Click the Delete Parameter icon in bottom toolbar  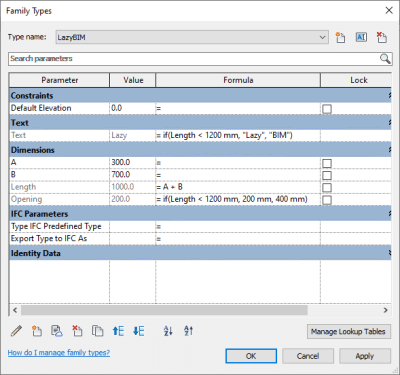77,331
